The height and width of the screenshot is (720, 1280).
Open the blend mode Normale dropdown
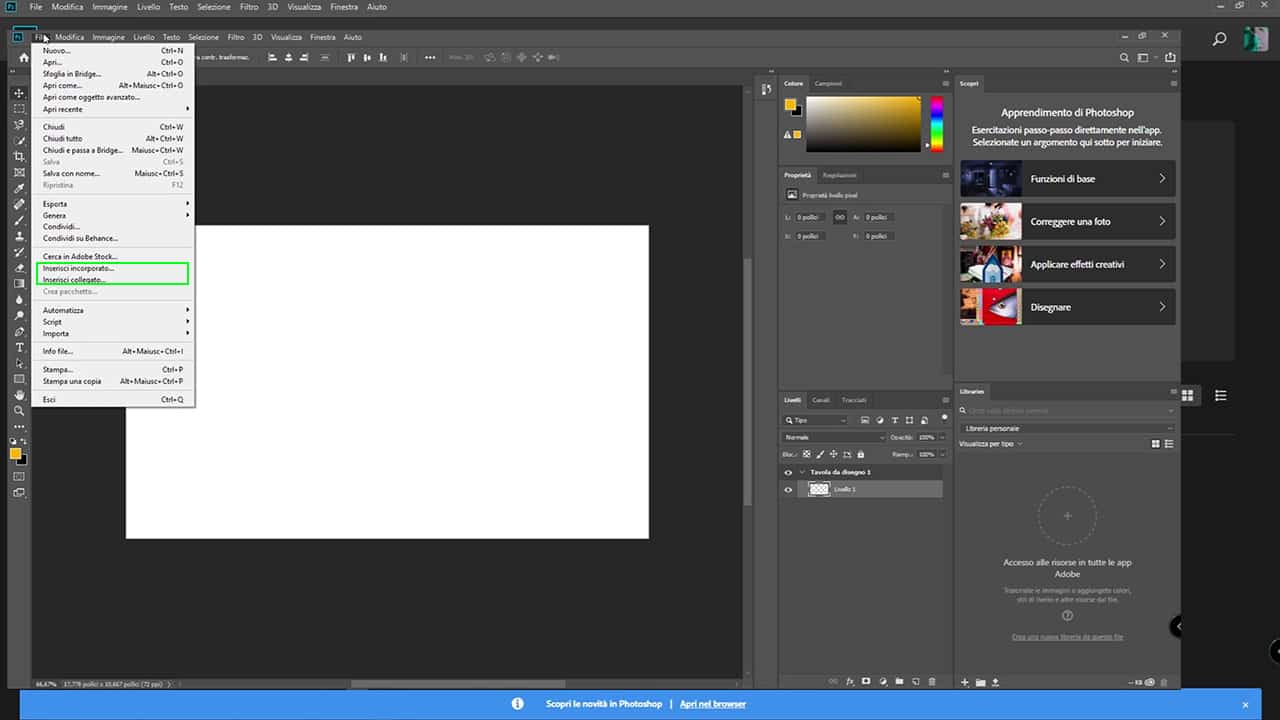point(834,437)
